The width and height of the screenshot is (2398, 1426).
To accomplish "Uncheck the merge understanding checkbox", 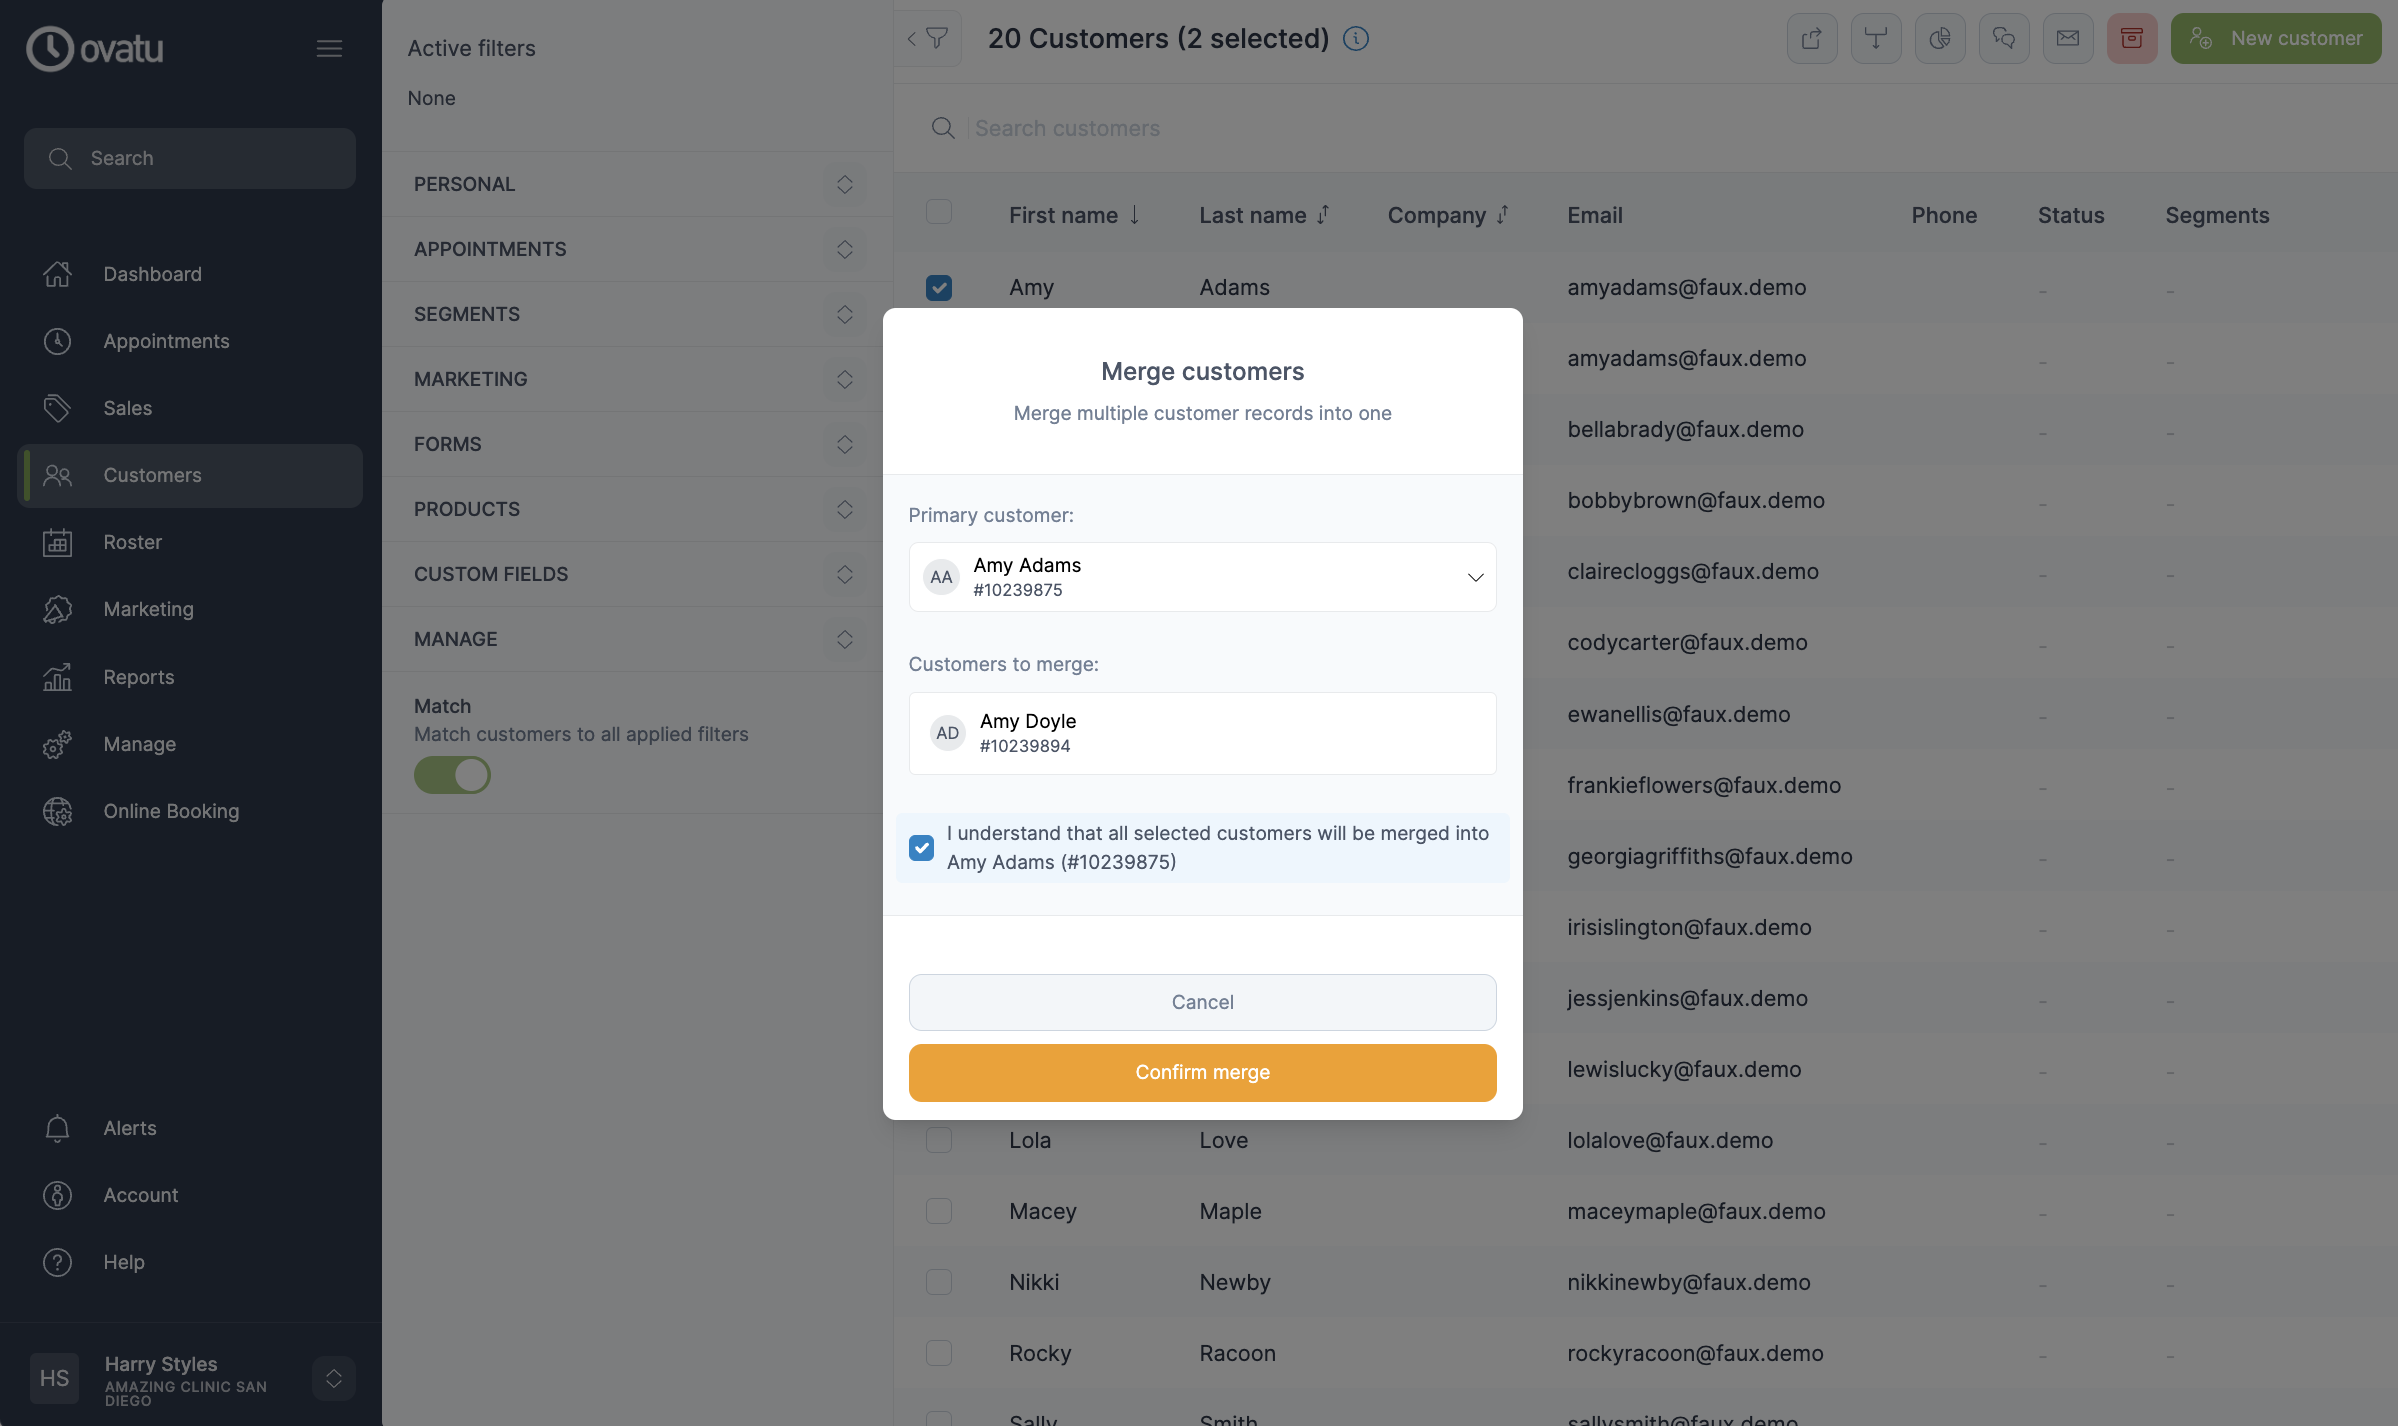I will (921, 848).
